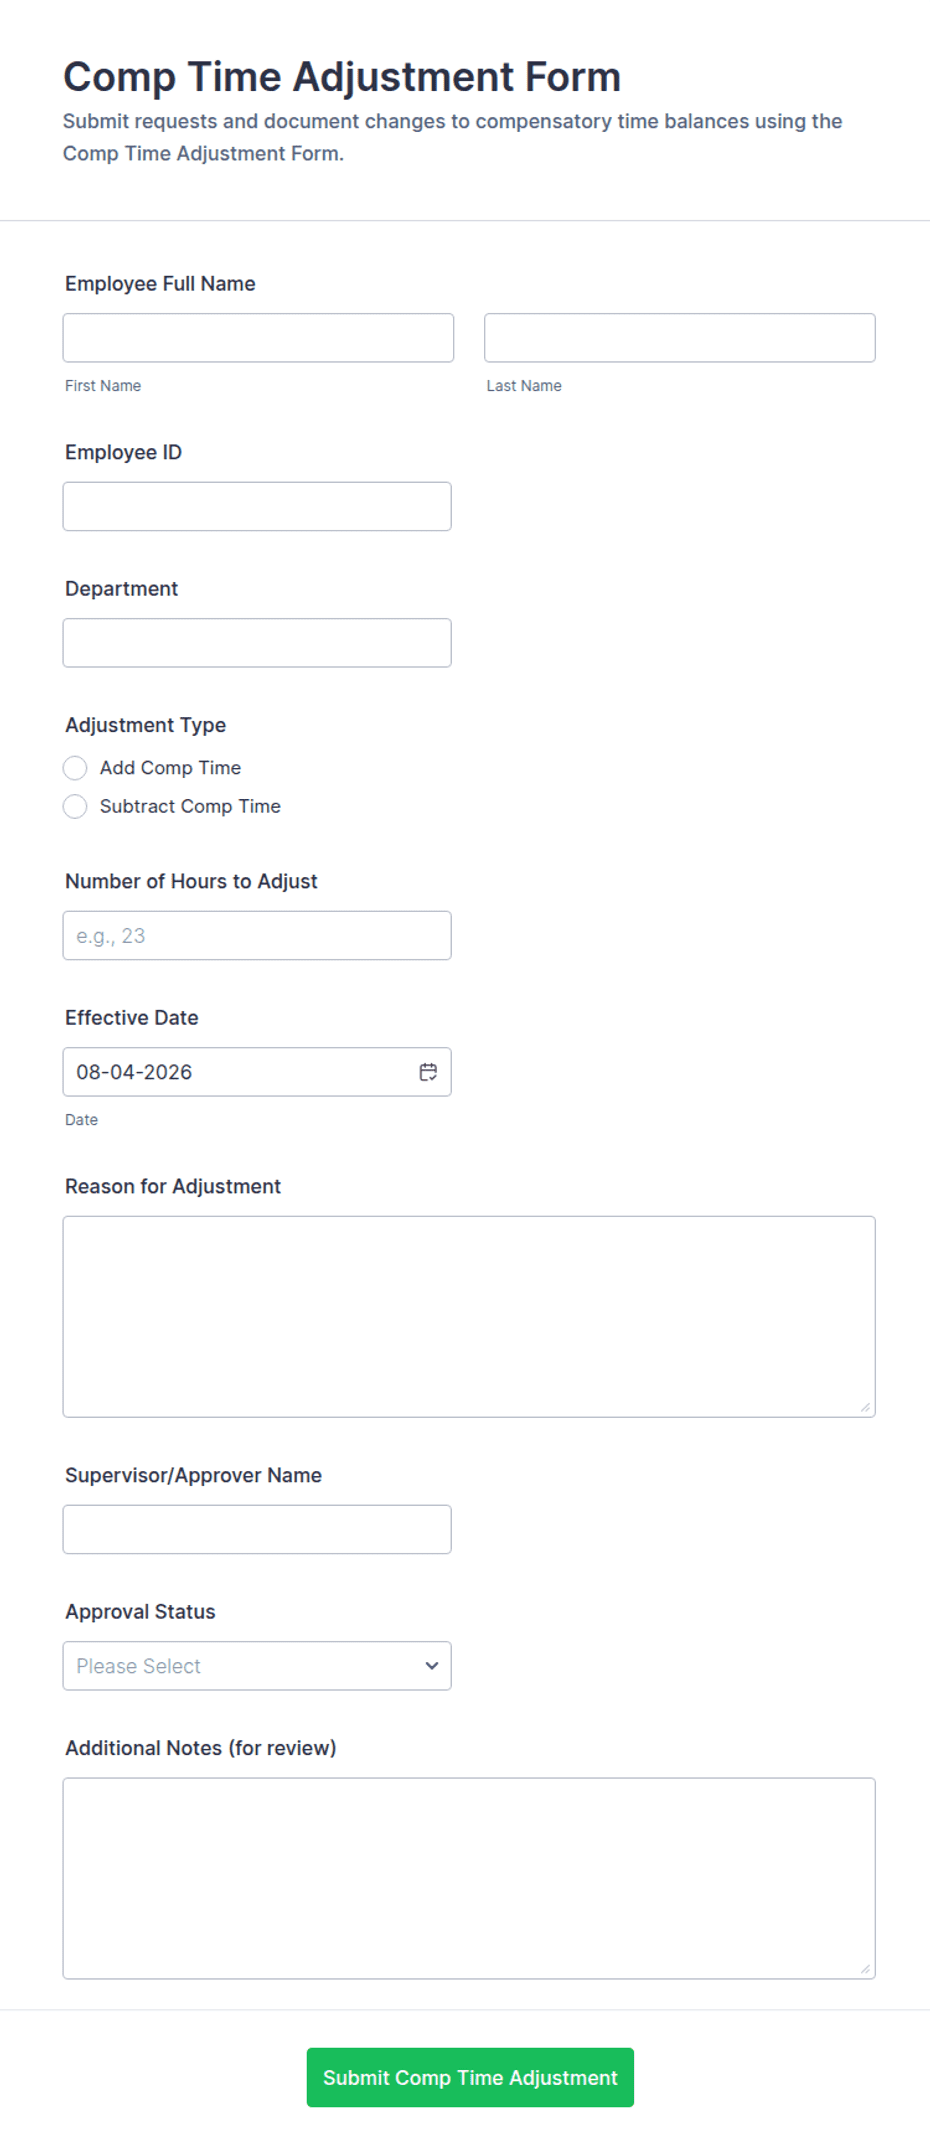Image resolution: width=930 pixels, height=2156 pixels.
Task: Click the Subtract Comp Time label text
Action: click(x=190, y=806)
